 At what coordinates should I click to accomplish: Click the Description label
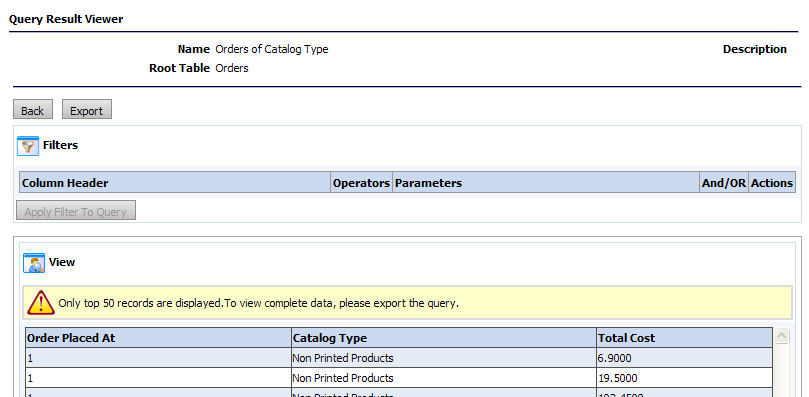click(754, 50)
